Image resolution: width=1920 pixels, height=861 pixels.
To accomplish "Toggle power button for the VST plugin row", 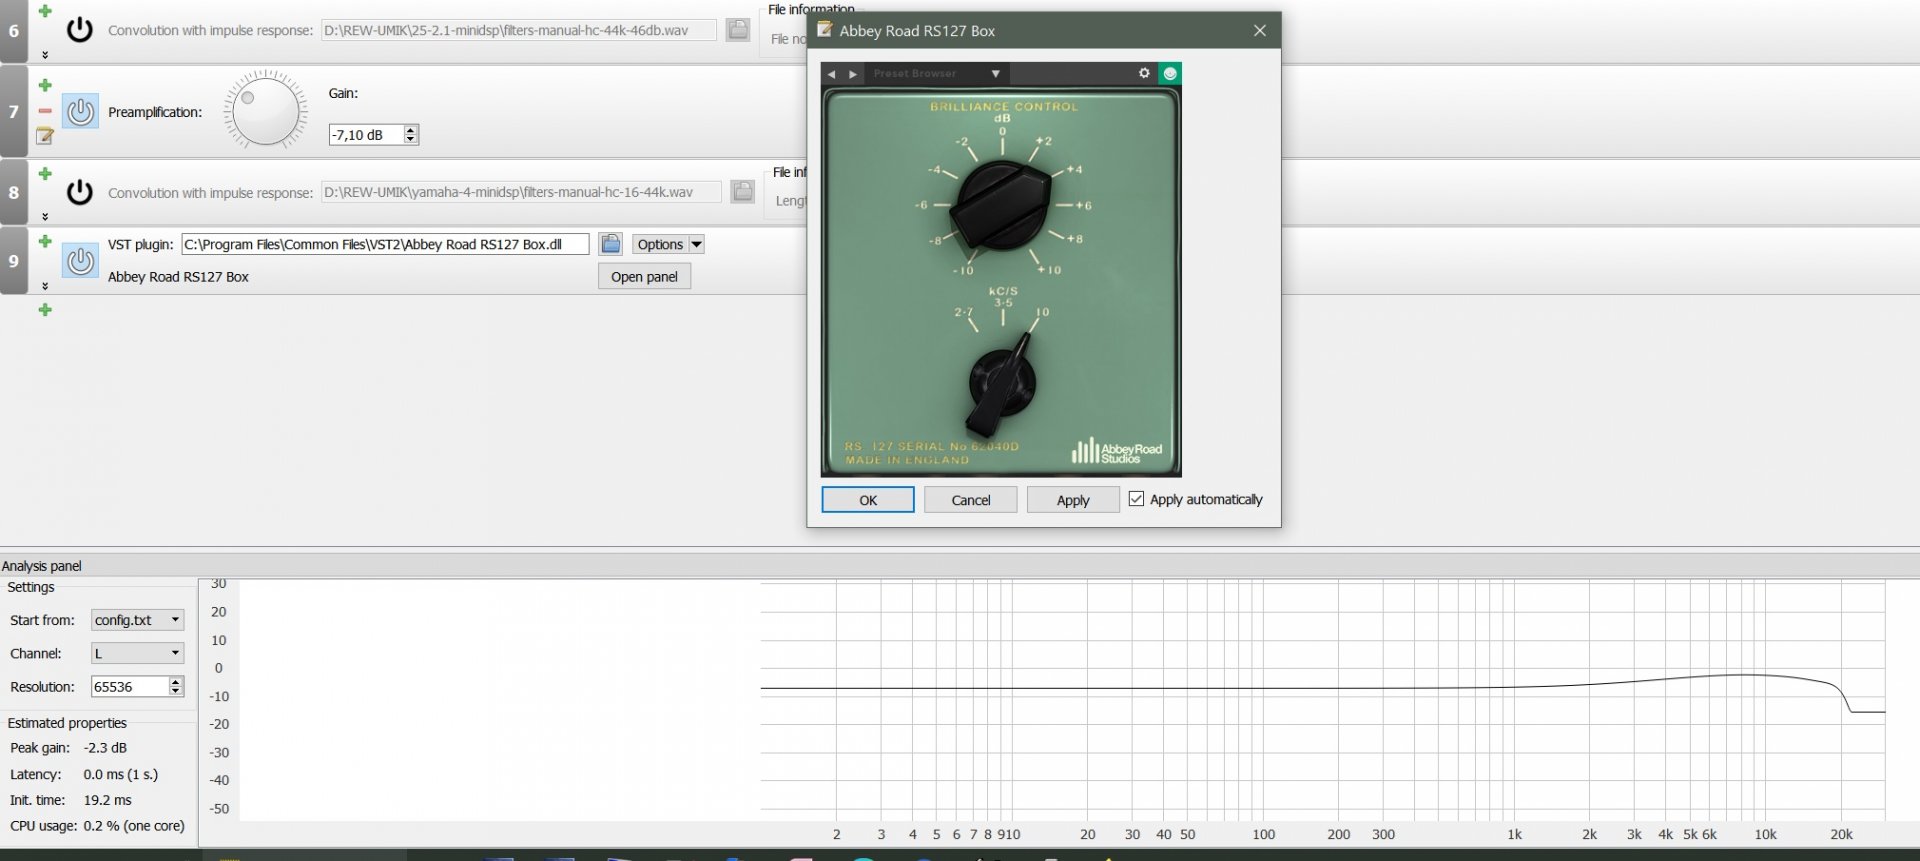I will coord(80,261).
